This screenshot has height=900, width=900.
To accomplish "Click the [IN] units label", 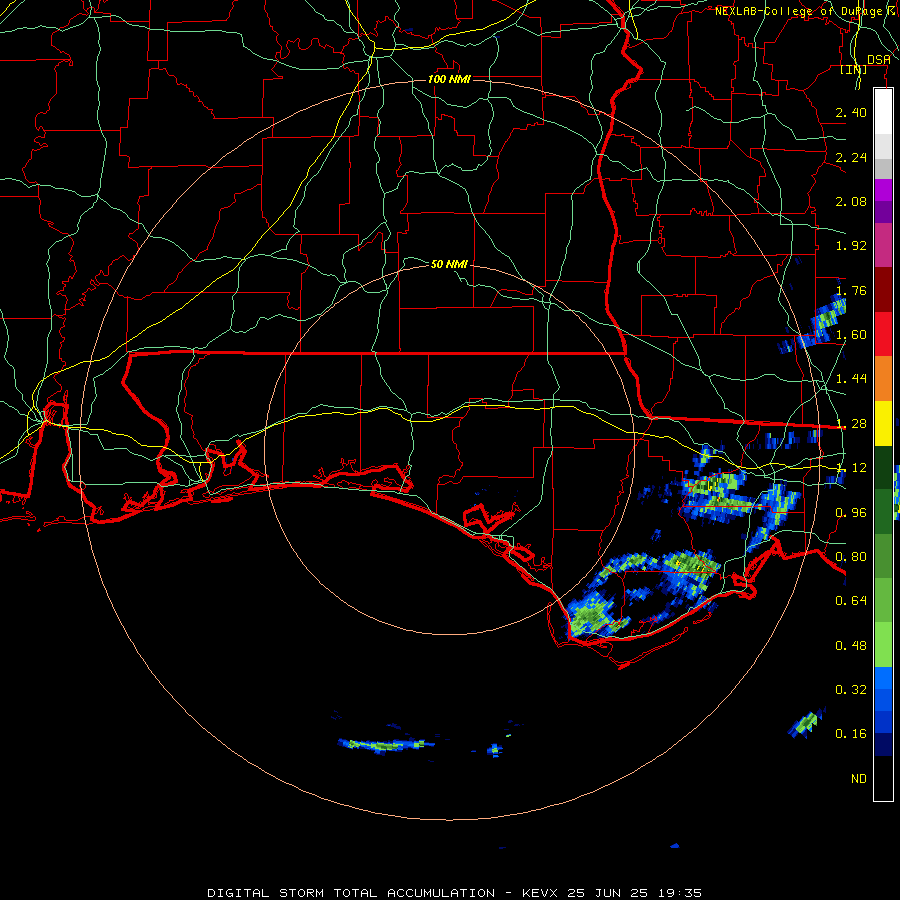I will tap(854, 69).
